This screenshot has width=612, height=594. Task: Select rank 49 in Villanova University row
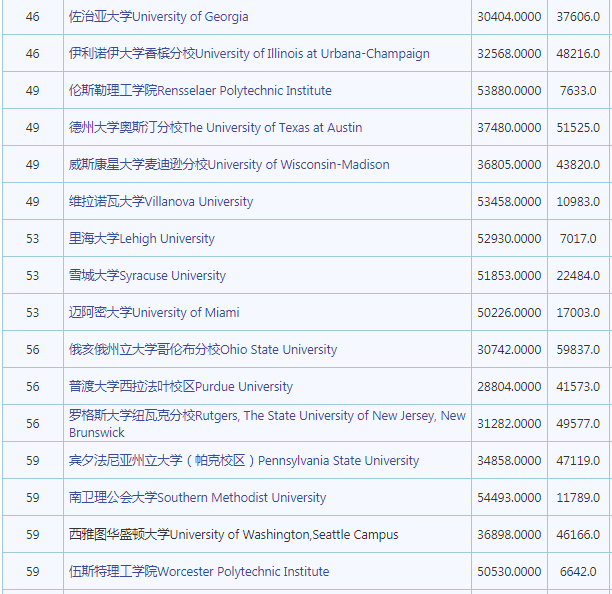click(33, 202)
